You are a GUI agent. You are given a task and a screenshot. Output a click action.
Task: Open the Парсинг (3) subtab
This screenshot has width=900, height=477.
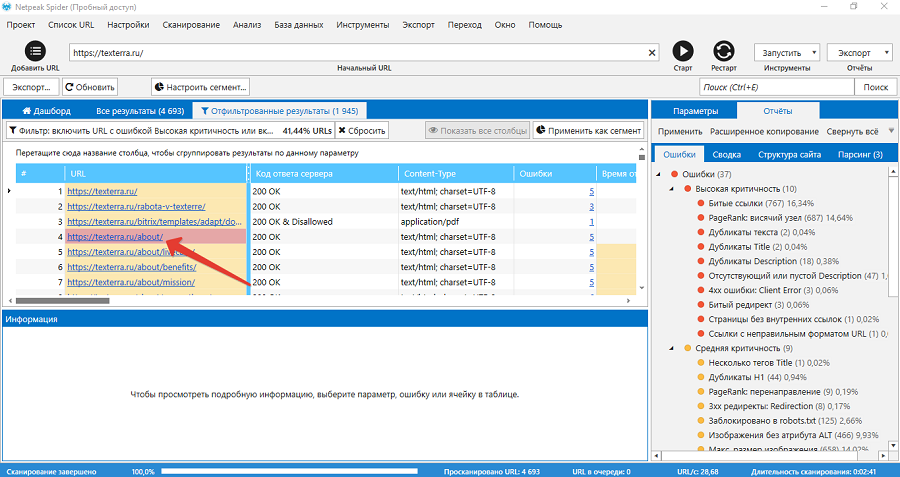(x=860, y=154)
